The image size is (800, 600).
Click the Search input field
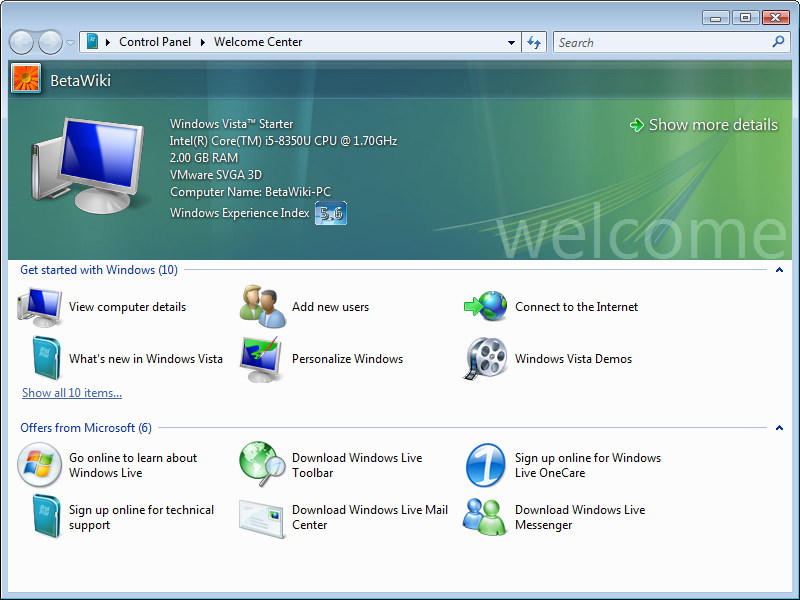[662, 43]
